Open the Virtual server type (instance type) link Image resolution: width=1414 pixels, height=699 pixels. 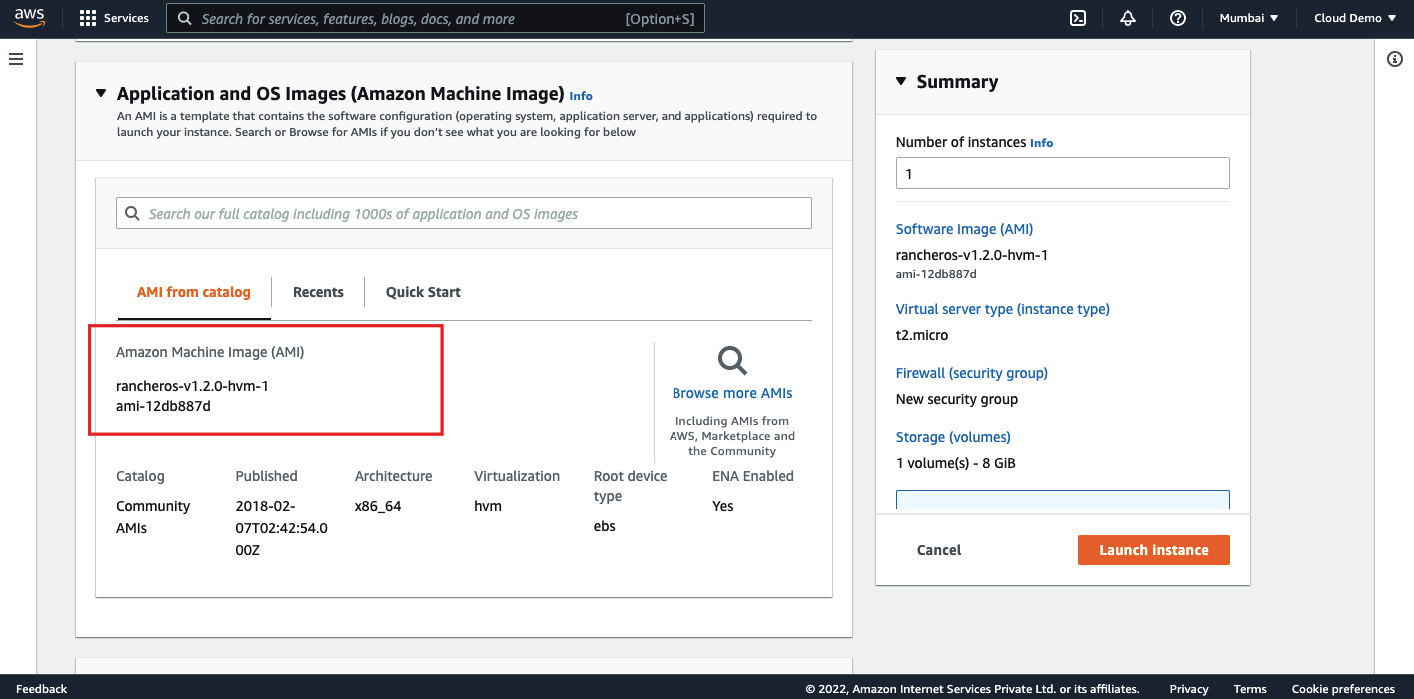(1003, 309)
